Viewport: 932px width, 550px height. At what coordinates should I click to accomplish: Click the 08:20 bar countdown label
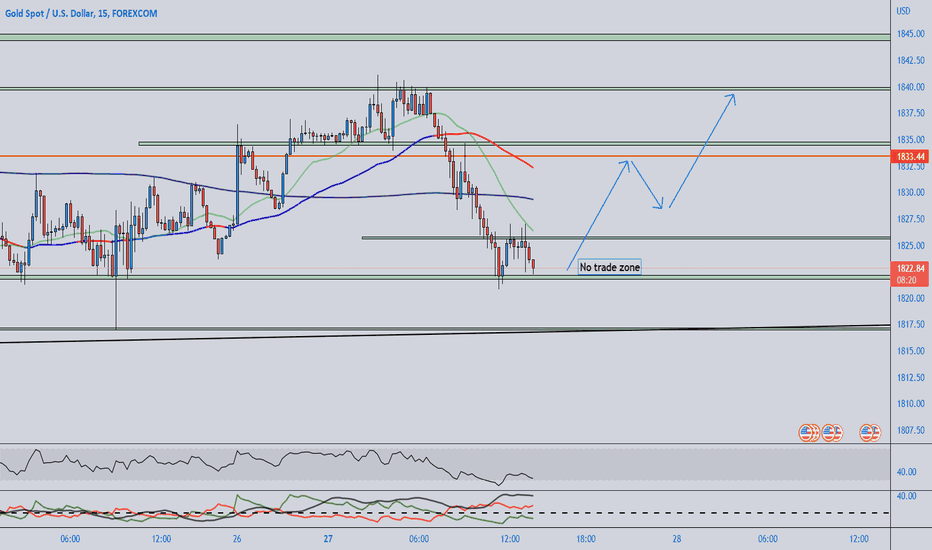tap(906, 279)
